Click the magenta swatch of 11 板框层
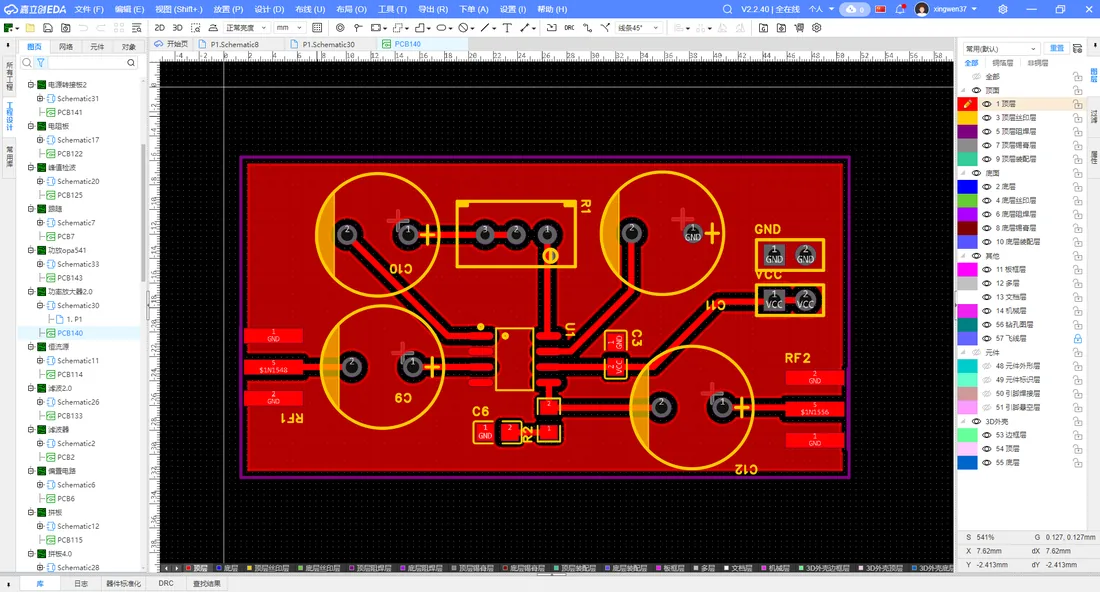 pos(967,269)
